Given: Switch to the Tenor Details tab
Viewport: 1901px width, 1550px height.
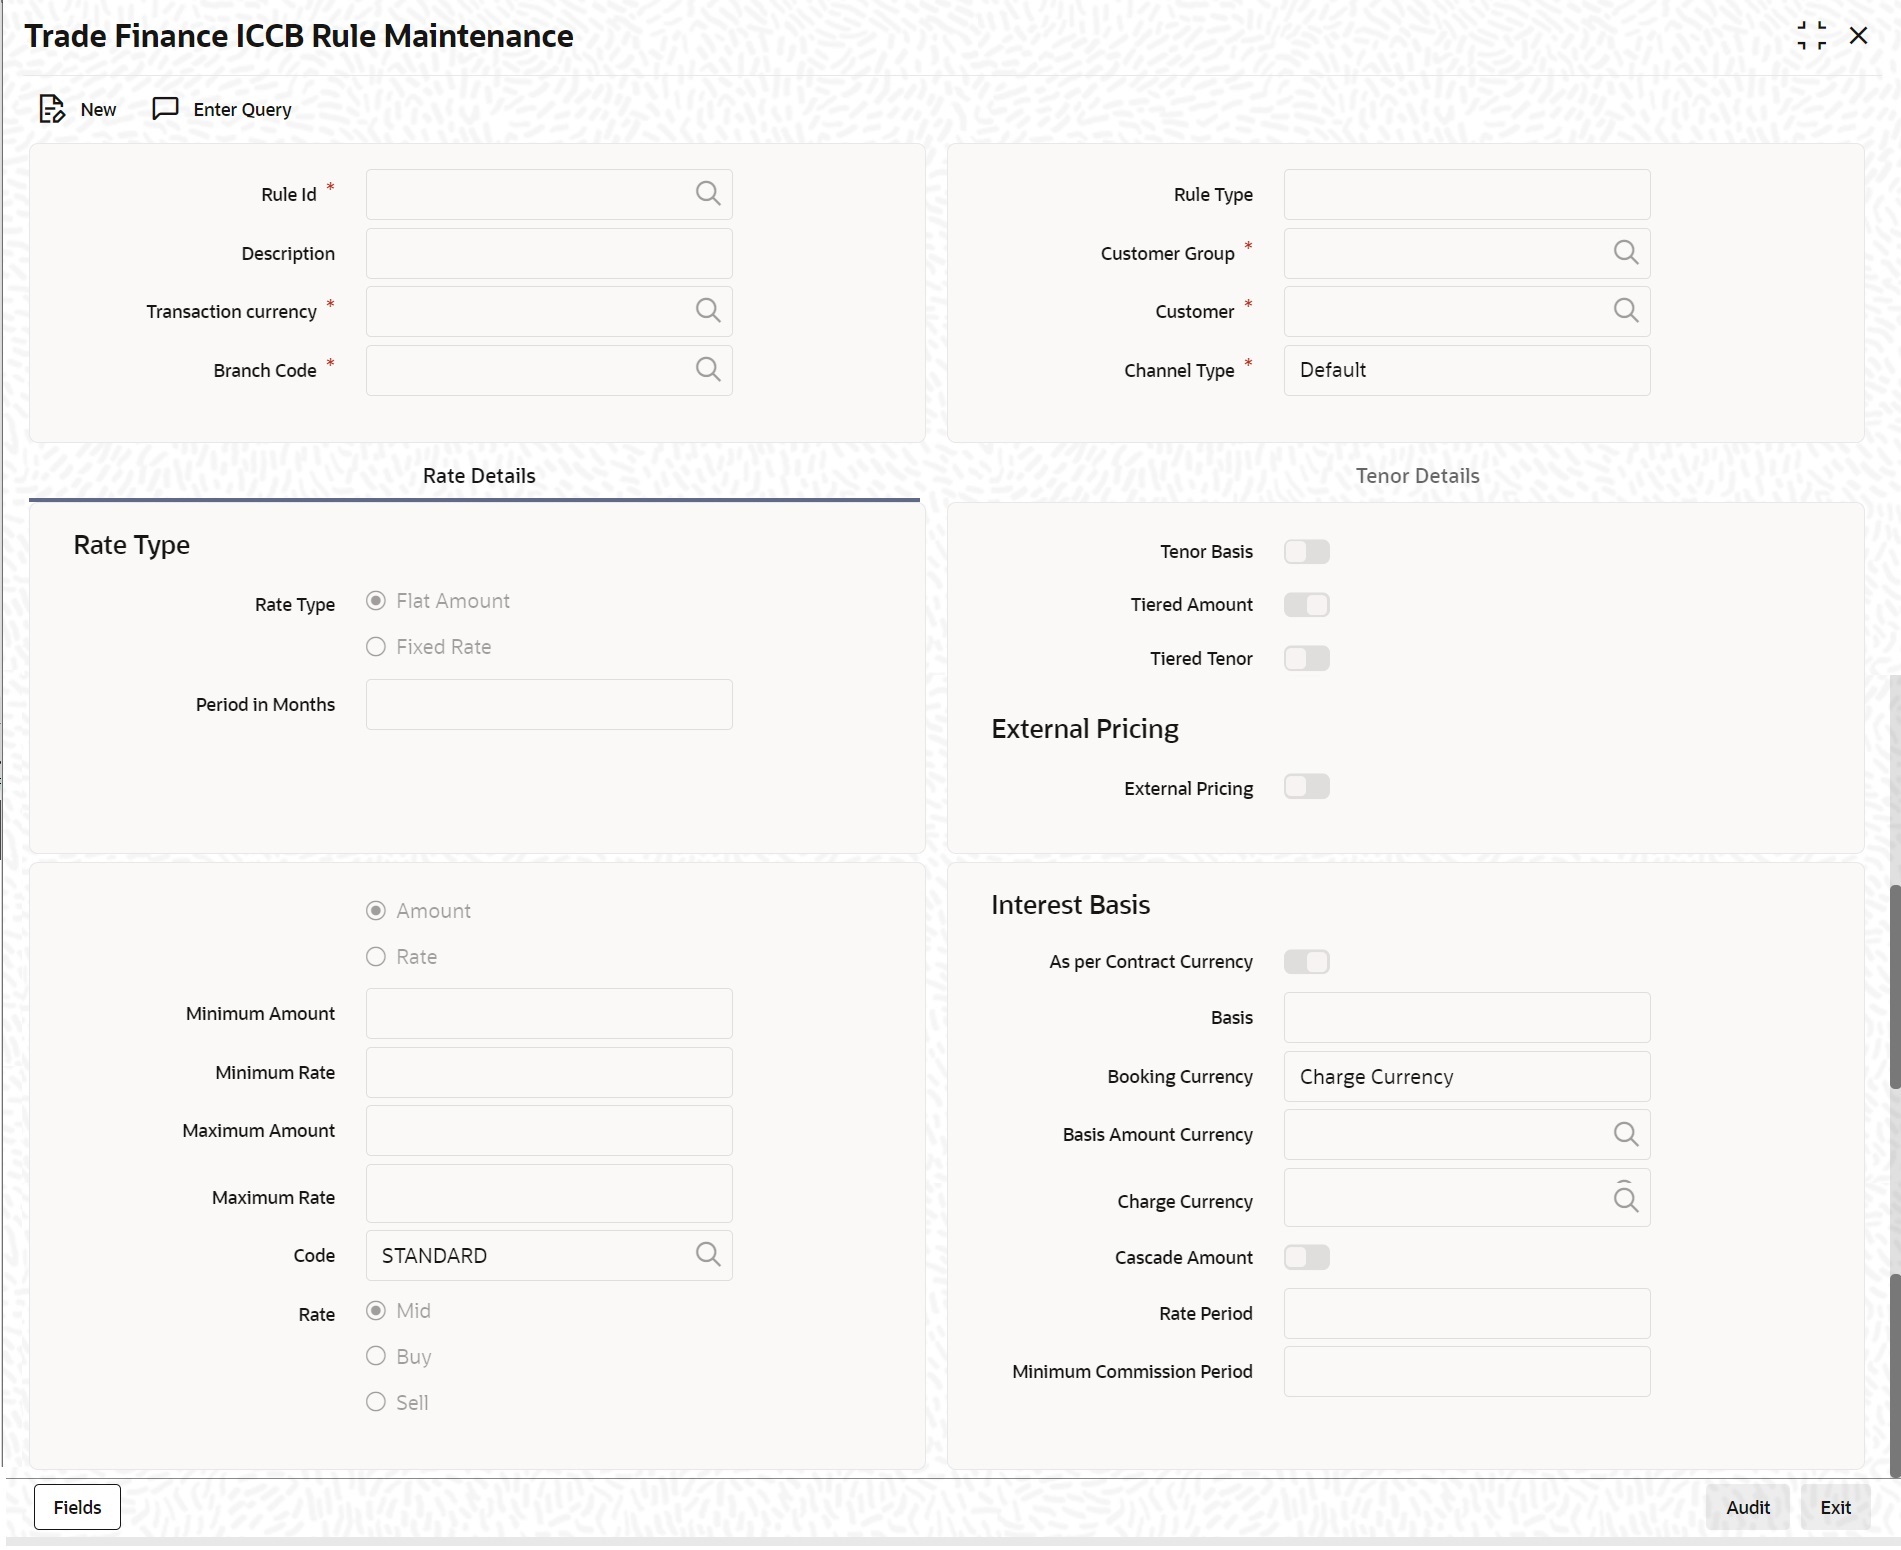Looking at the screenshot, I should [1417, 475].
